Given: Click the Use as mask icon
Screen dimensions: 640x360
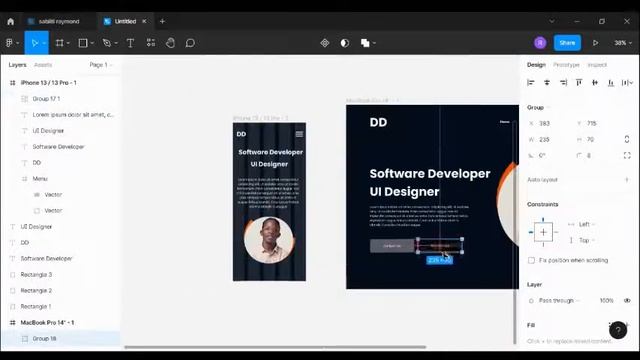Looking at the screenshot, I should pyautogui.click(x=345, y=43).
